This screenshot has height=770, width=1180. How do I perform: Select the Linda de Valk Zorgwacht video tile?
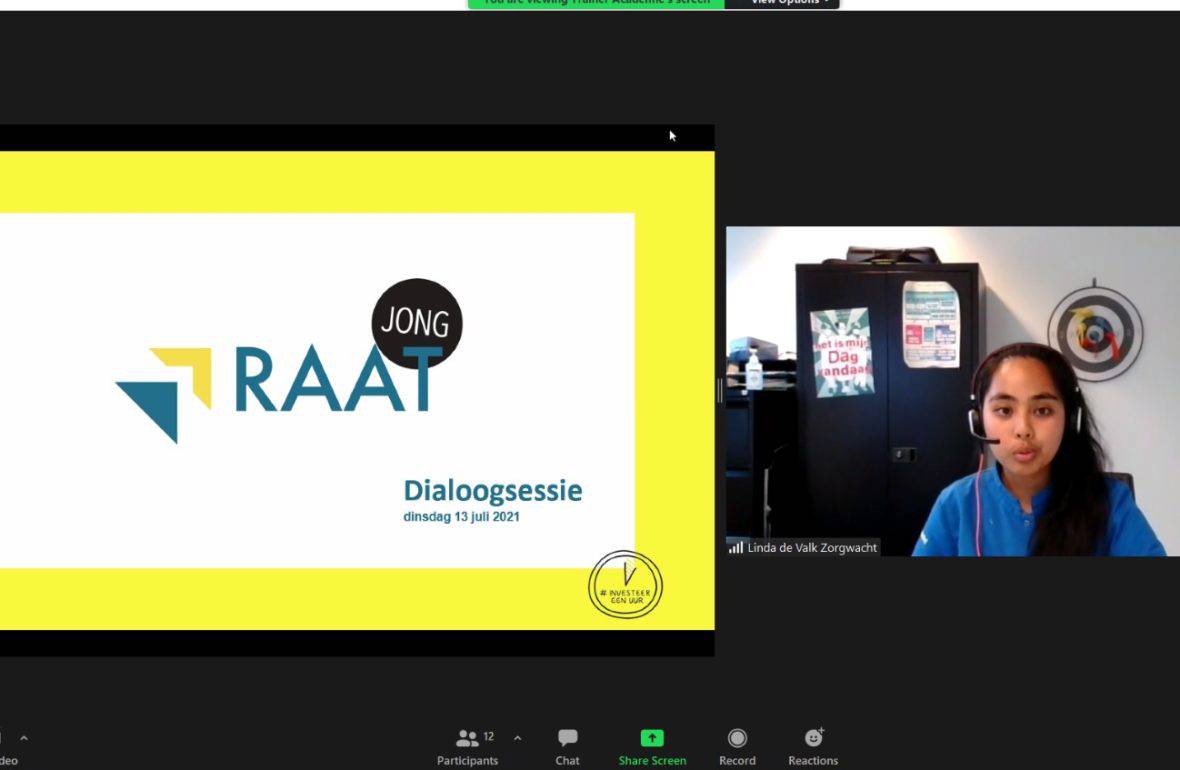(x=952, y=390)
